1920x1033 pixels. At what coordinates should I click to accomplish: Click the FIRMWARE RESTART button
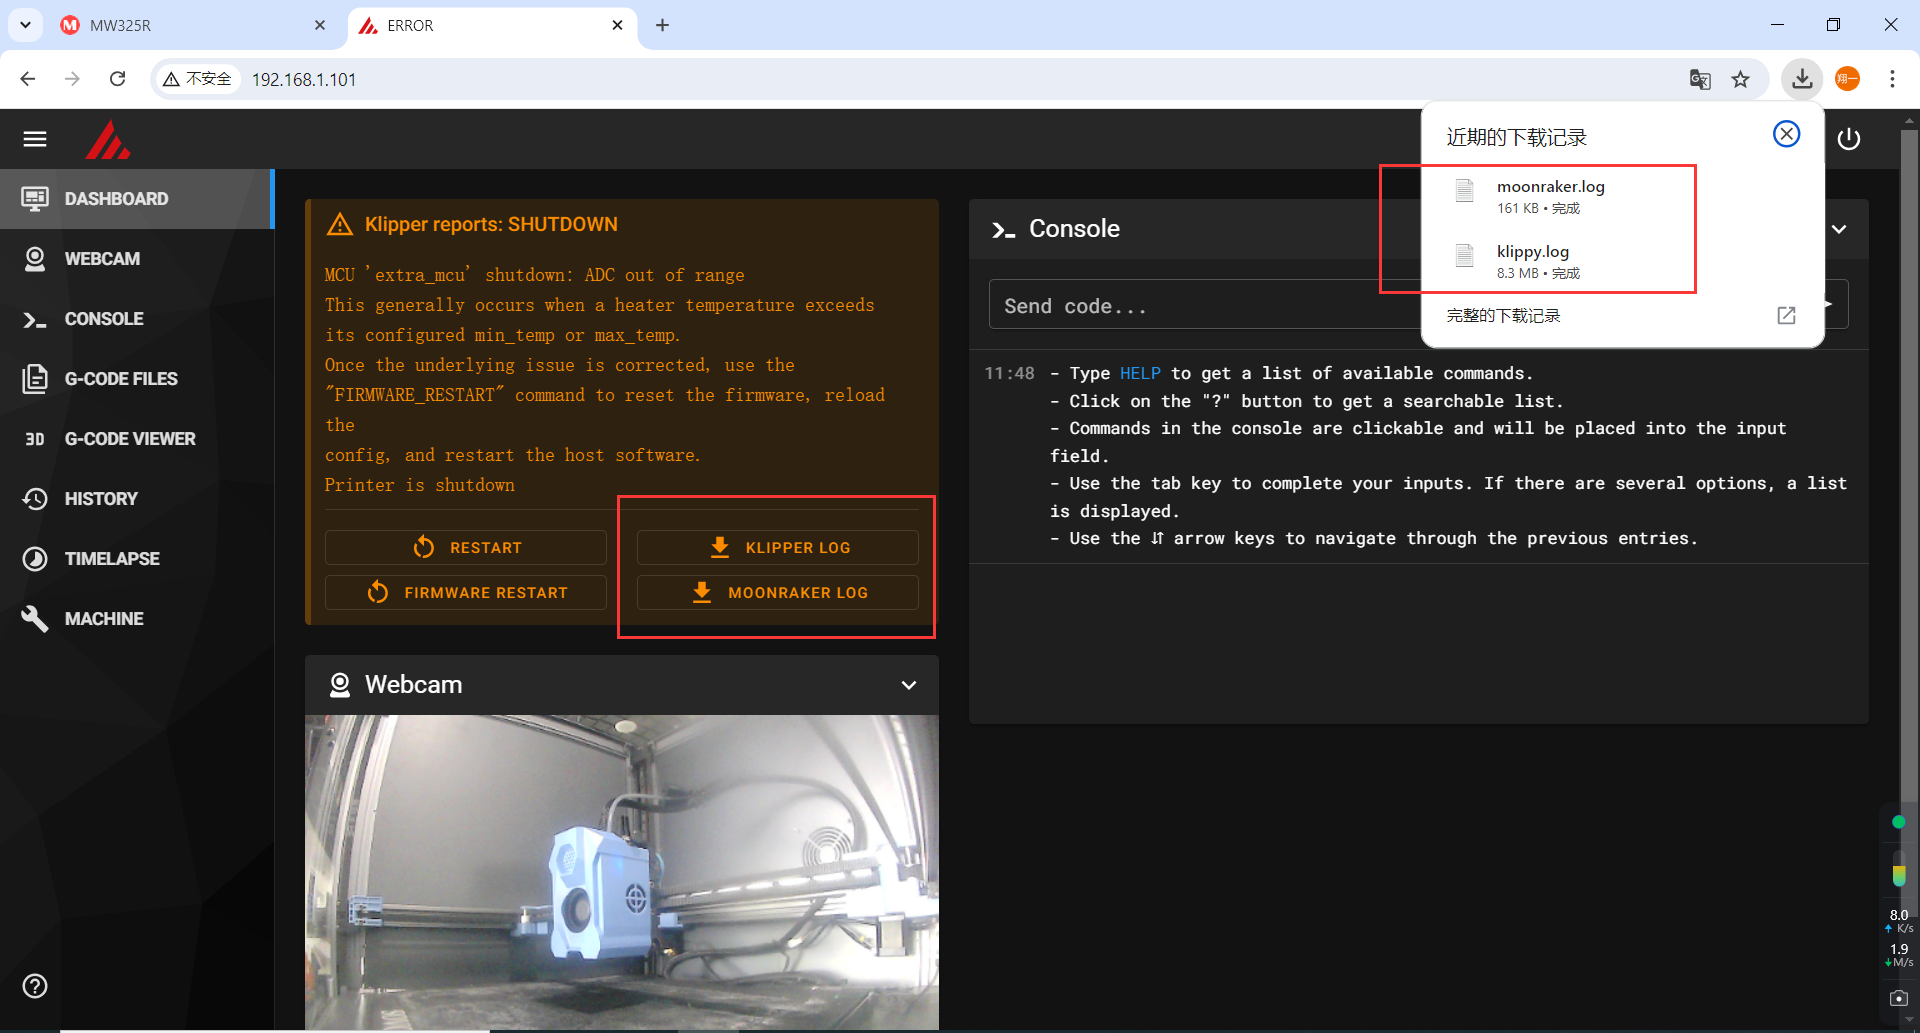coord(466,592)
